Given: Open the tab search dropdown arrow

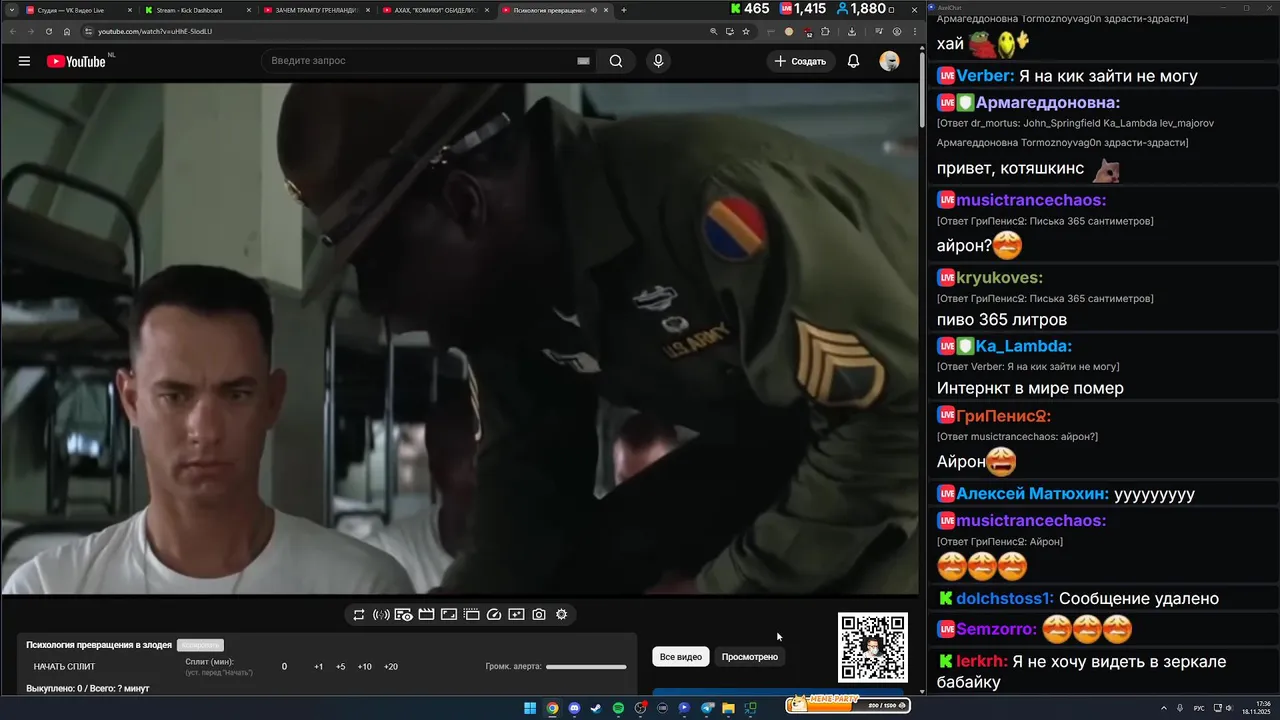Looking at the screenshot, I should (x=10, y=10).
